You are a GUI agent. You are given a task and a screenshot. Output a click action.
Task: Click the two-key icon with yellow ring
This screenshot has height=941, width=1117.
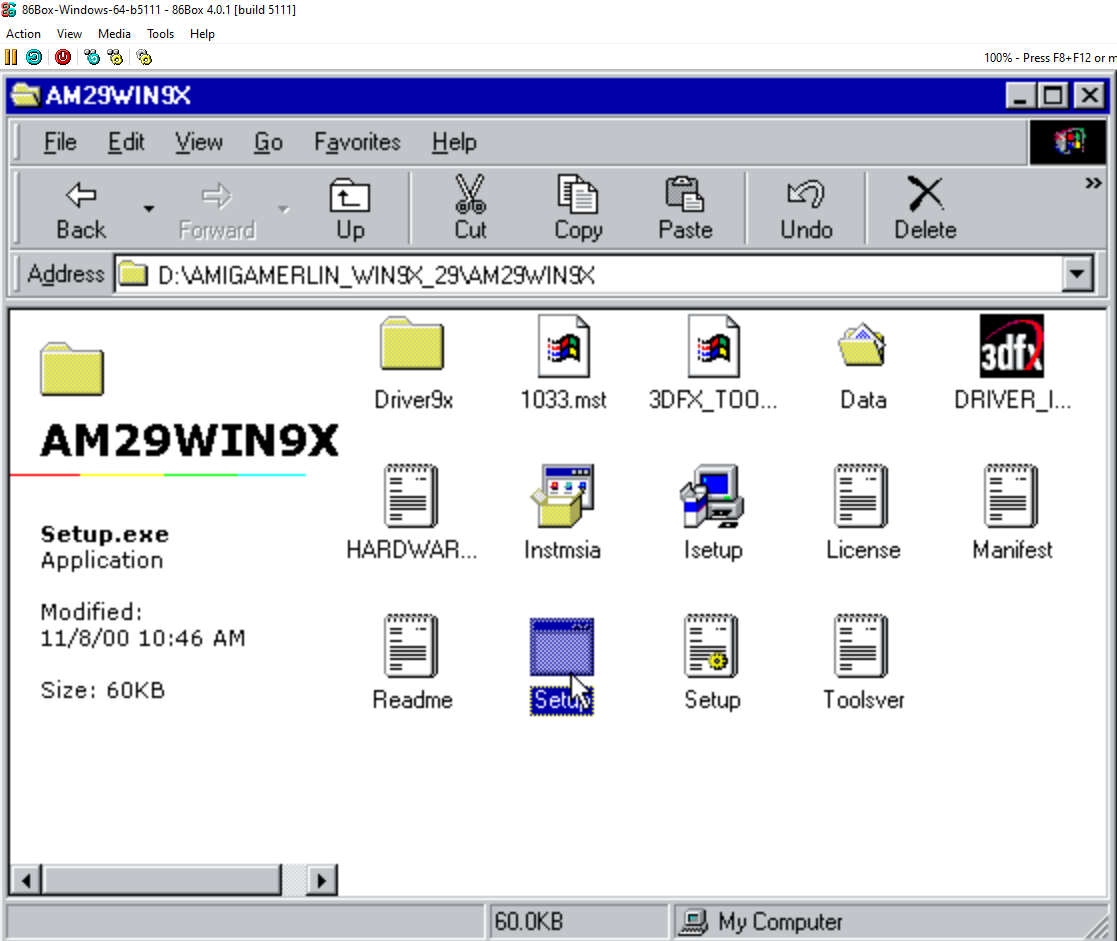click(115, 57)
